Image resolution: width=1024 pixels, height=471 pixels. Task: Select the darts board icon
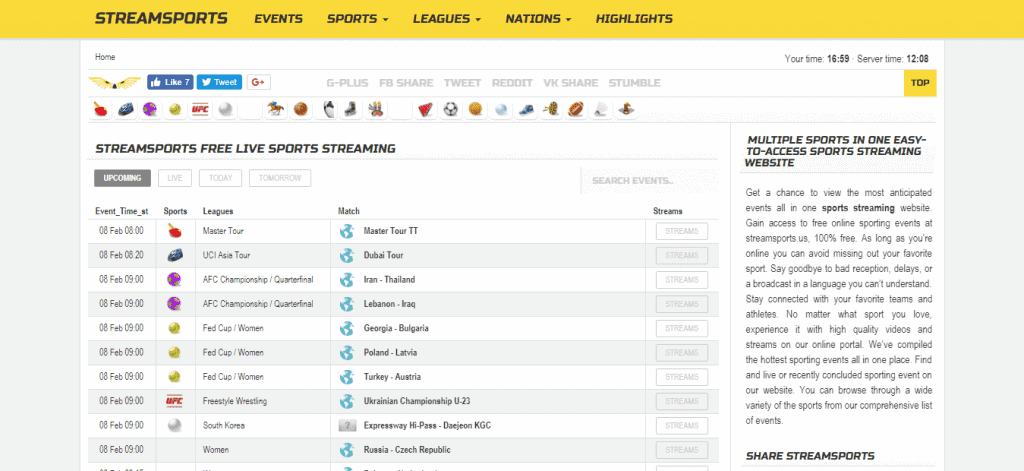(x=551, y=110)
